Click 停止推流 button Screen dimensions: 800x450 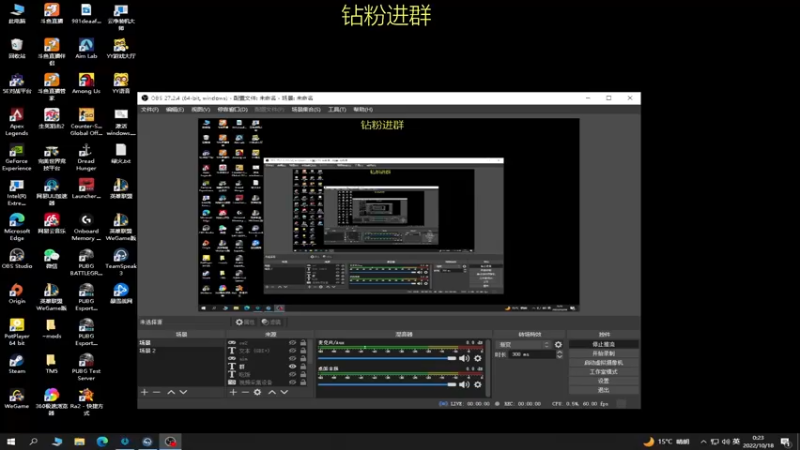coord(604,344)
